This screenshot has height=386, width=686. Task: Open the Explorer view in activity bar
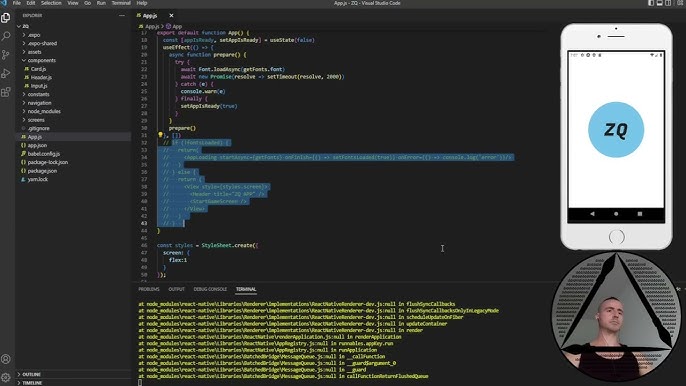coord(6,18)
